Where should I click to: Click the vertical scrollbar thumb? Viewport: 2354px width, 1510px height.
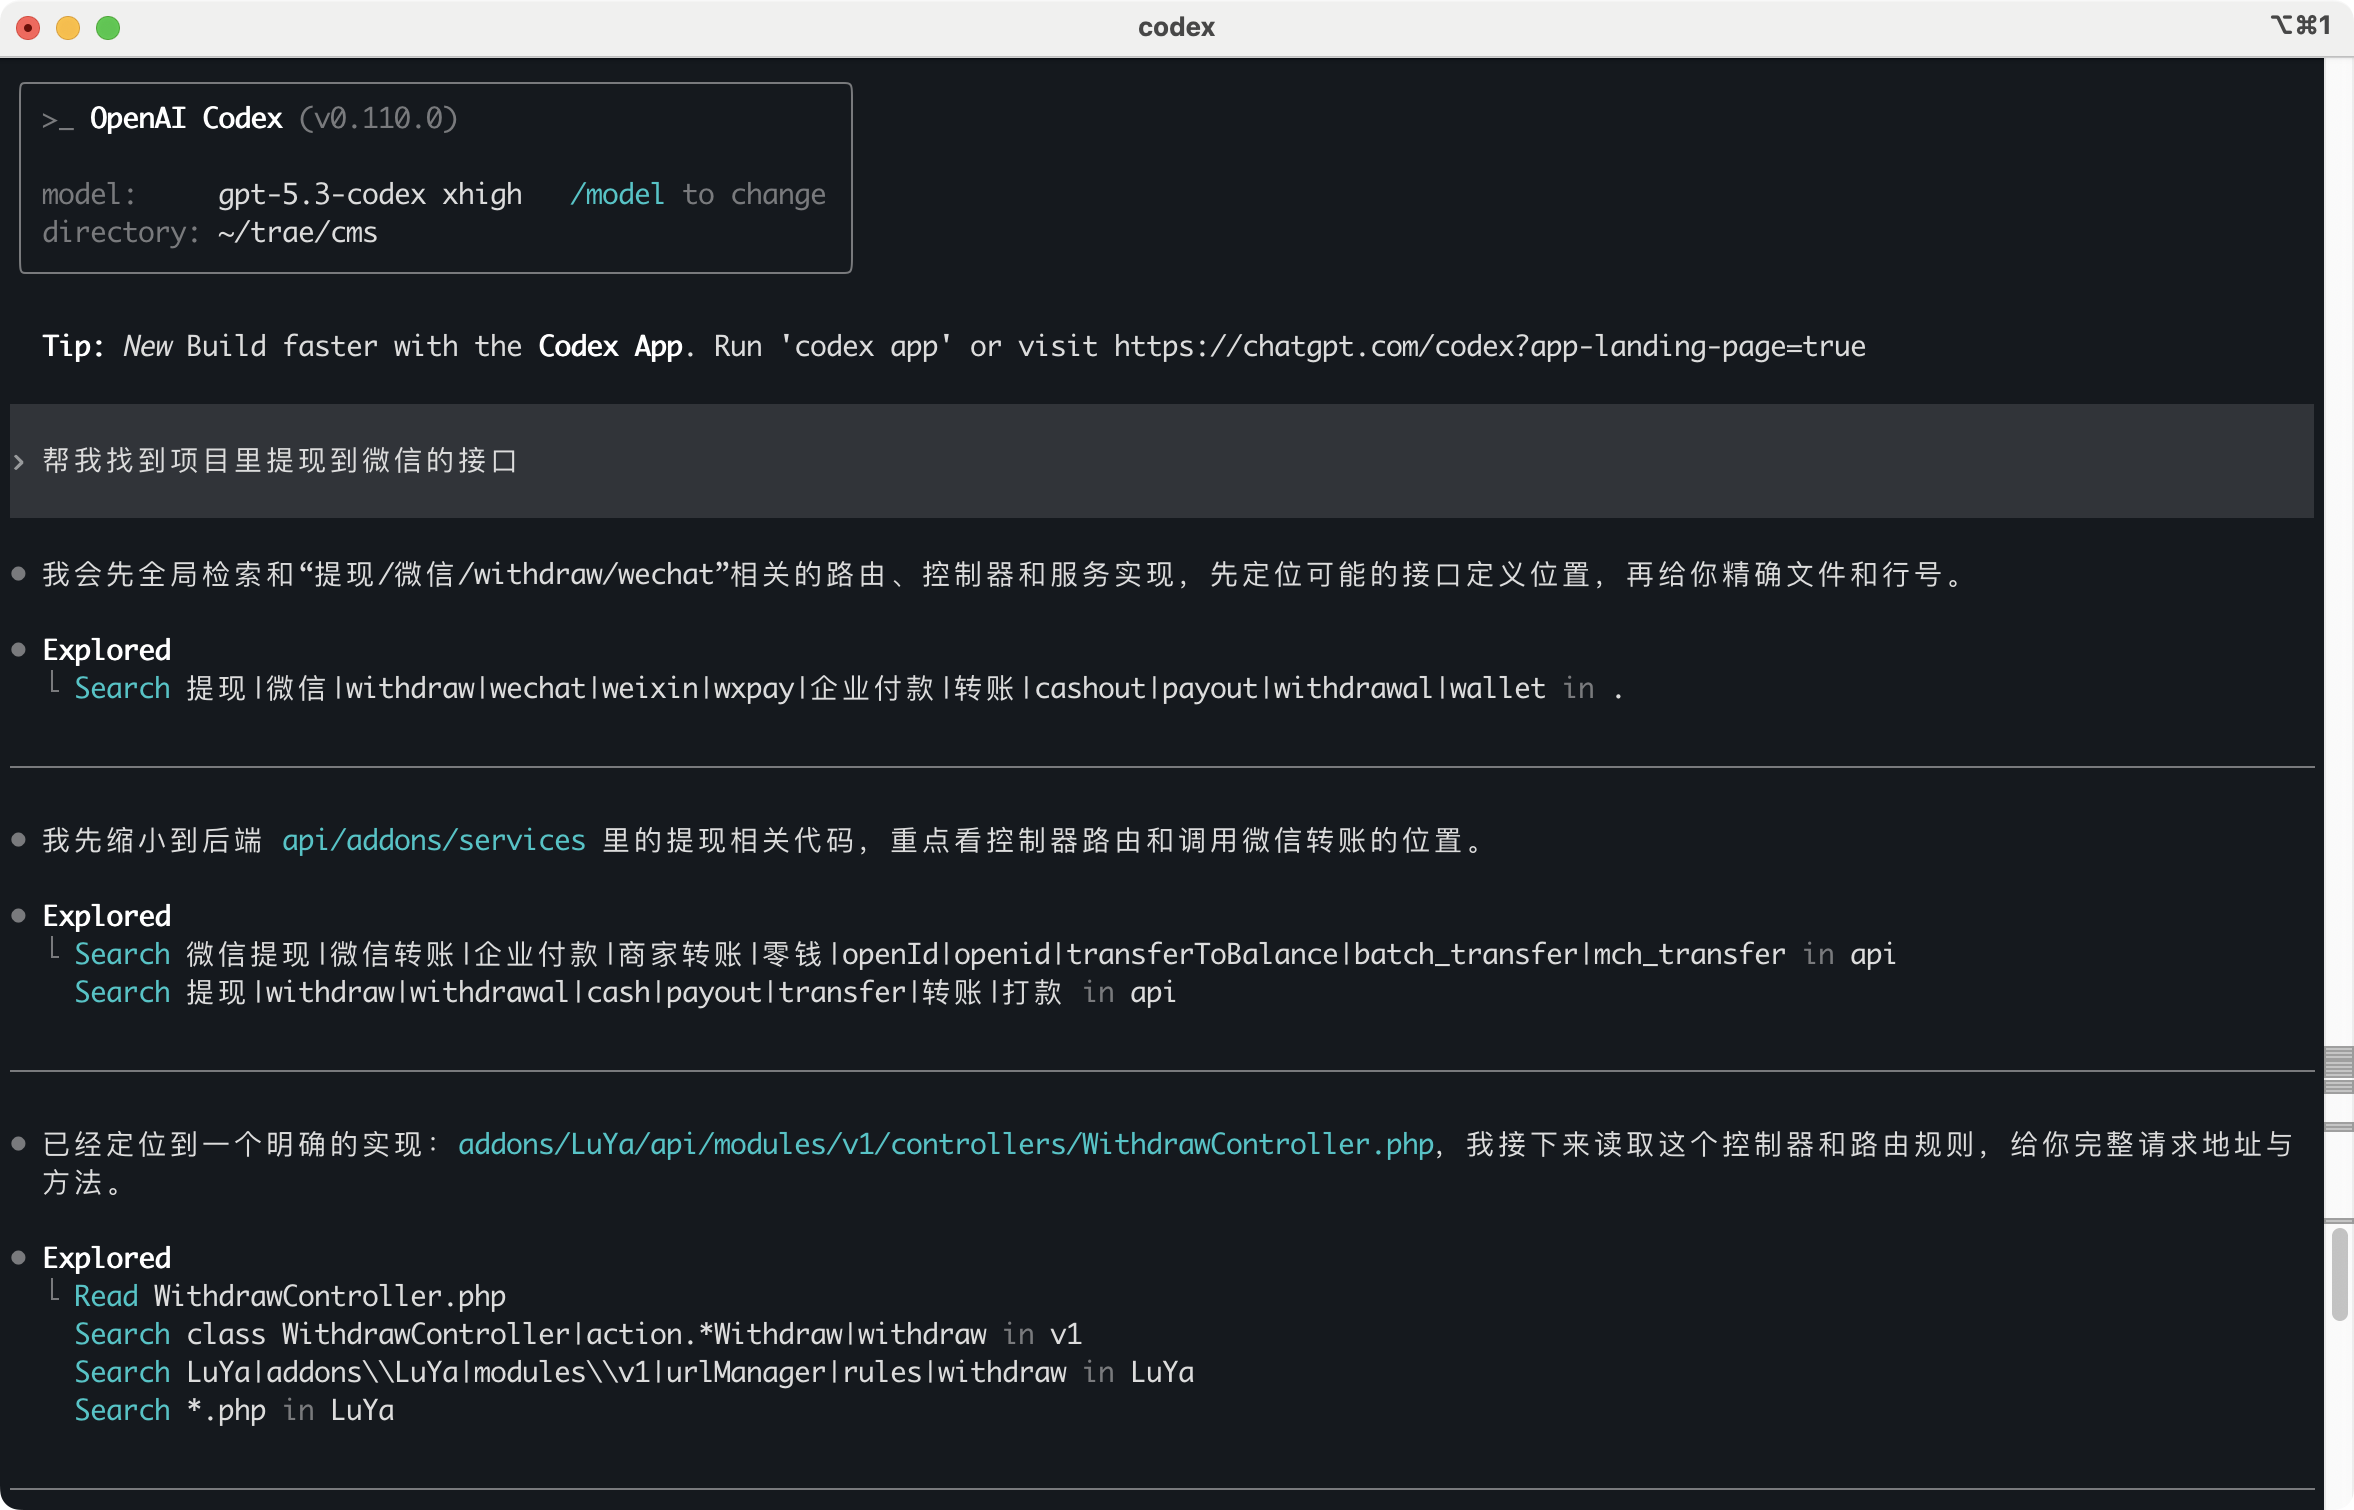[x=2339, y=1275]
